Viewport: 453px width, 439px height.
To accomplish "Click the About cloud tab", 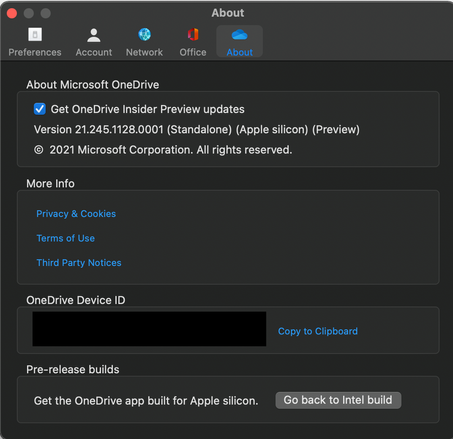I will (x=239, y=42).
